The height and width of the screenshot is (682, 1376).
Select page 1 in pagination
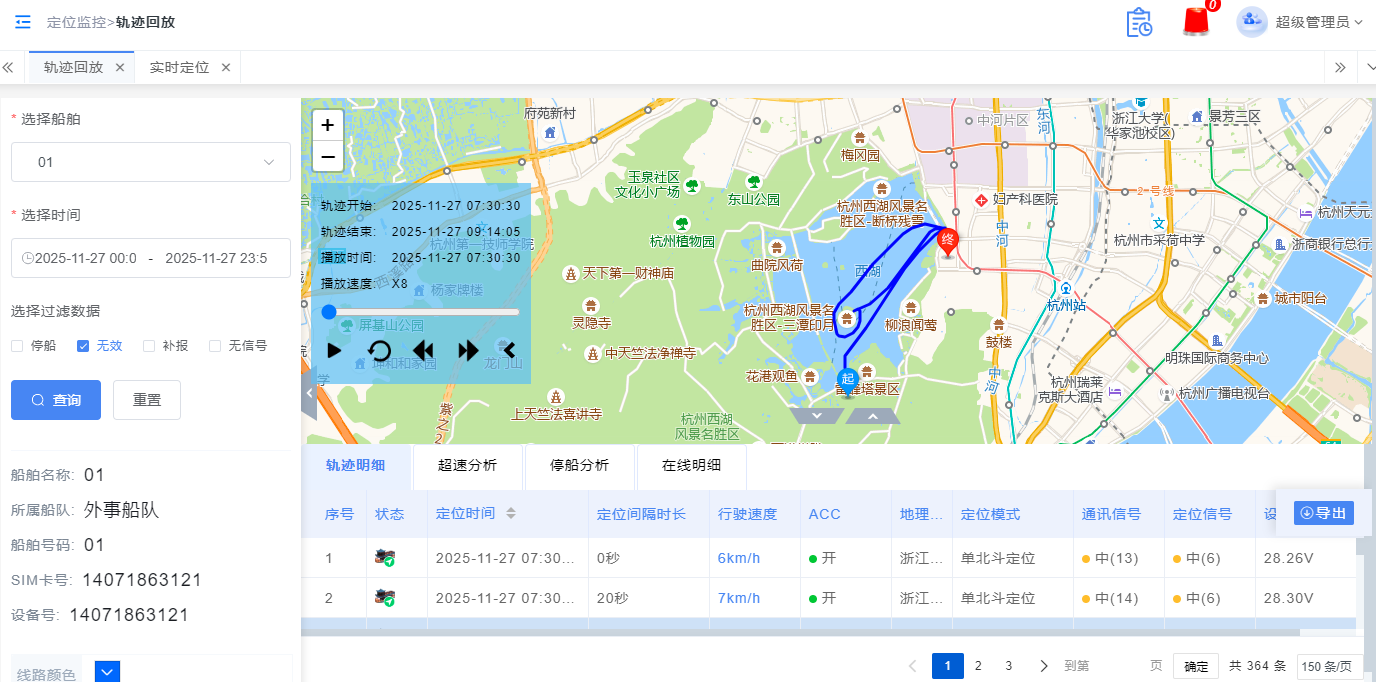point(948,666)
